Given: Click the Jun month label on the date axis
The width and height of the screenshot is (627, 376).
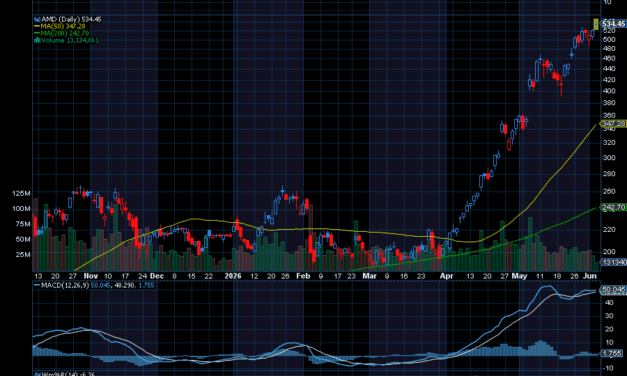Looking at the screenshot, I should (590, 276).
